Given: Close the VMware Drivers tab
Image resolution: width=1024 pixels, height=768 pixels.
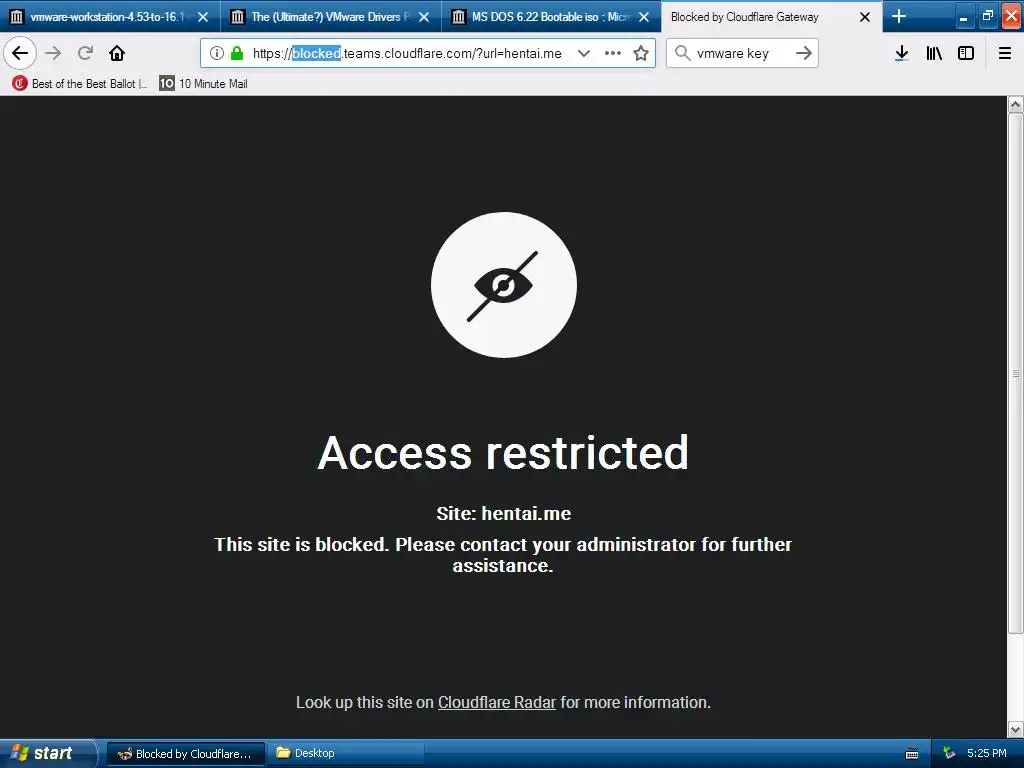Looking at the screenshot, I should point(424,17).
